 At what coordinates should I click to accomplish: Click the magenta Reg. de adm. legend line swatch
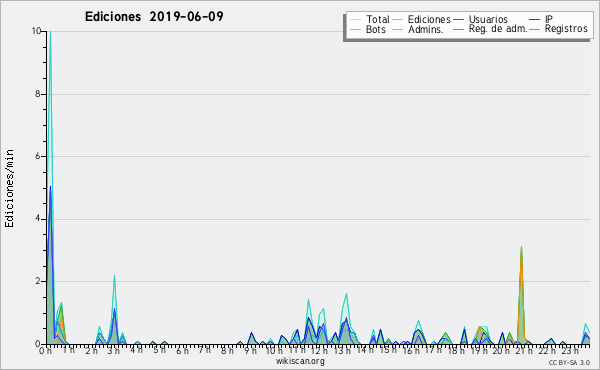coord(458,29)
